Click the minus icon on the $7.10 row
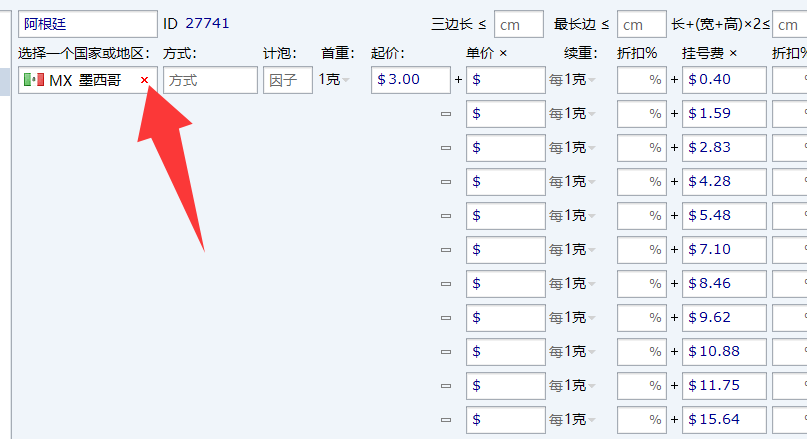 tap(446, 250)
